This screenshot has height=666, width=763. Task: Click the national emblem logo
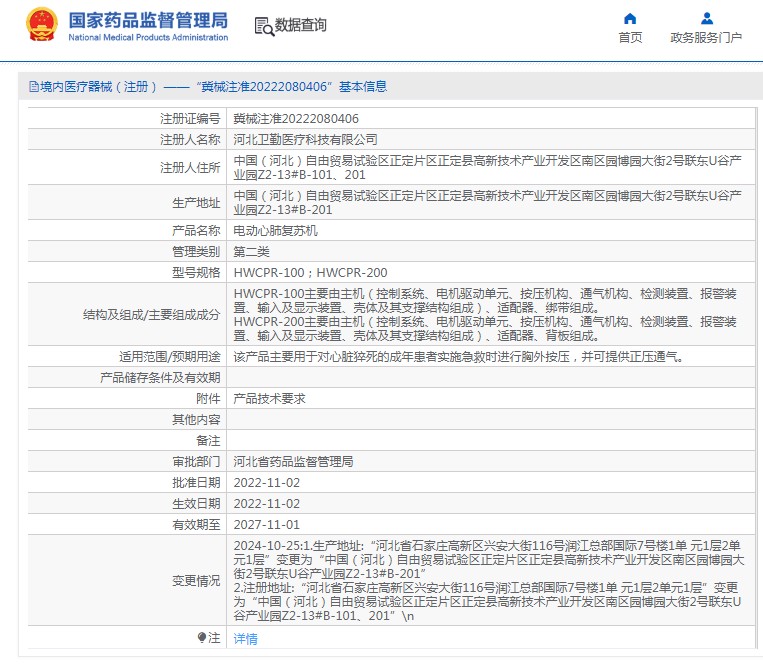tap(41, 25)
